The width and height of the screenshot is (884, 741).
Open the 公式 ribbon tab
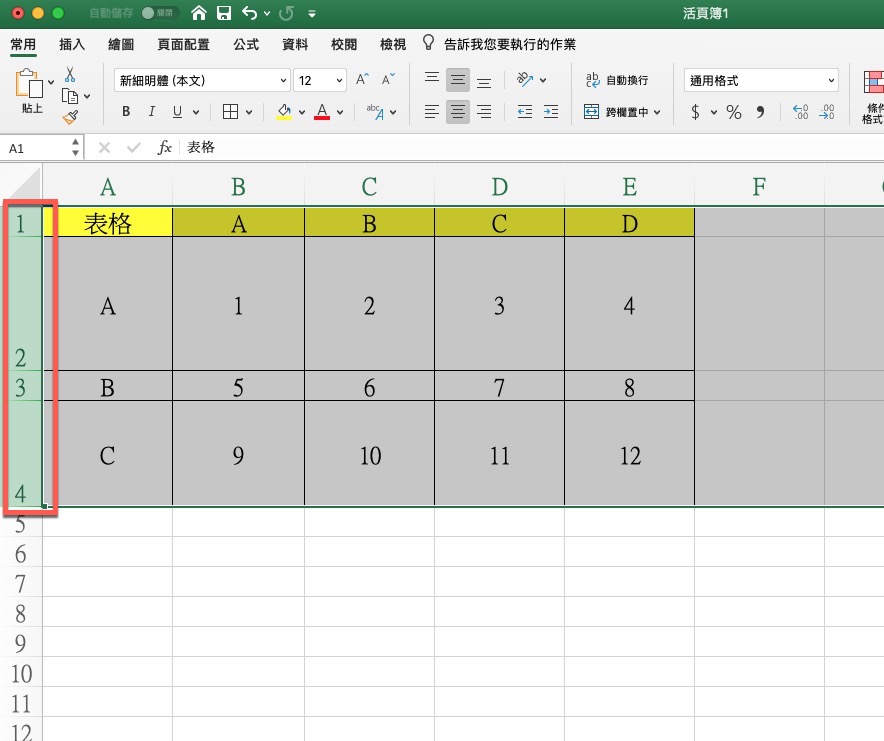tap(246, 44)
